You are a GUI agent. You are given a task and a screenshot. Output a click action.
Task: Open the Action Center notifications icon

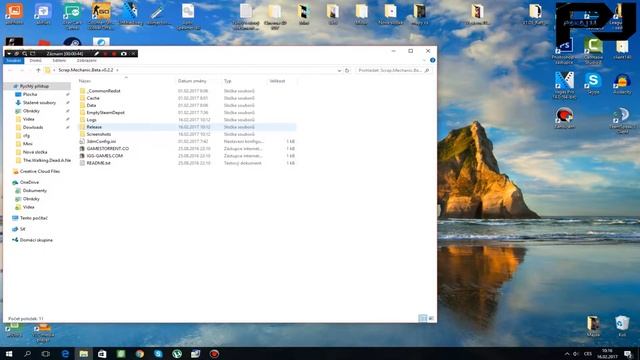click(629, 353)
